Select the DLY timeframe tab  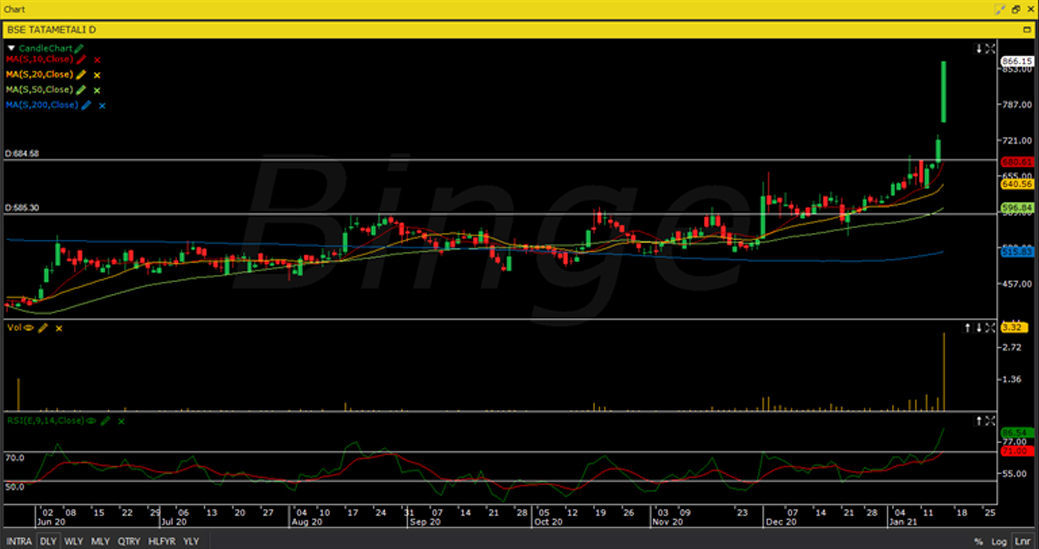click(x=48, y=541)
